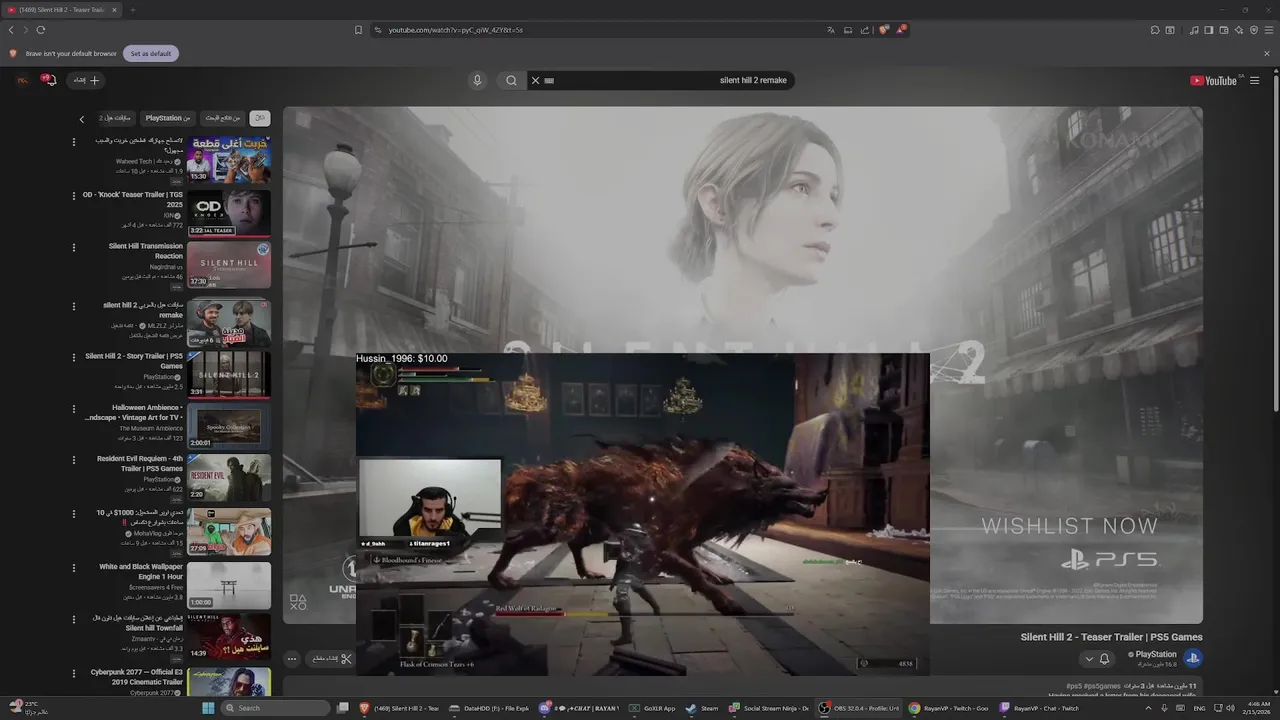Click the #ps5 hashtag link
The height and width of the screenshot is (720, 1280).
pyautogui.click(x=1073, y=686)
